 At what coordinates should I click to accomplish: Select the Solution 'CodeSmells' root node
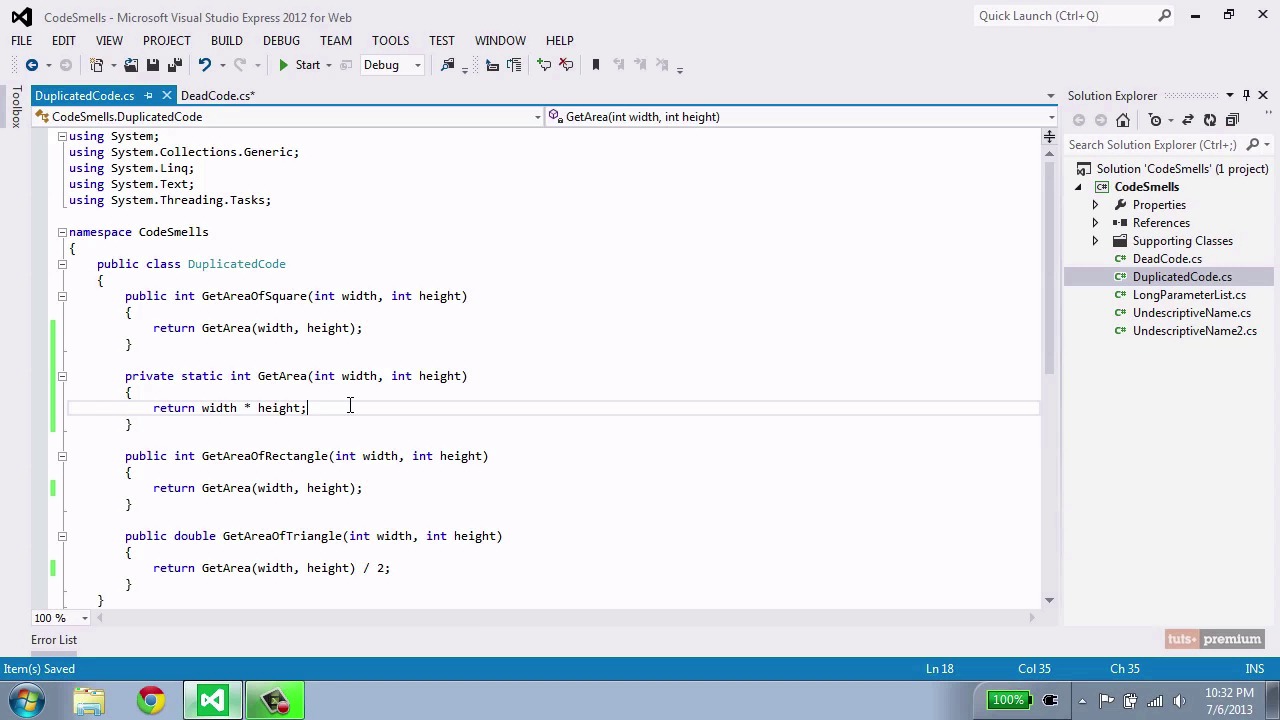[1182, 169]
